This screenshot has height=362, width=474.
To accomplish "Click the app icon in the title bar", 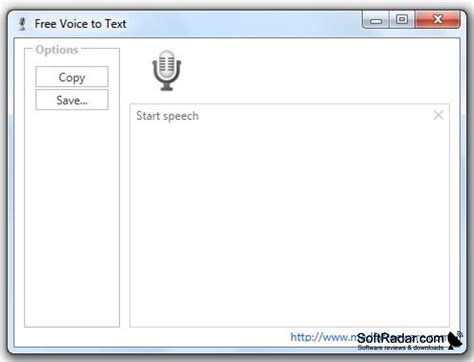I will point(22,24).
